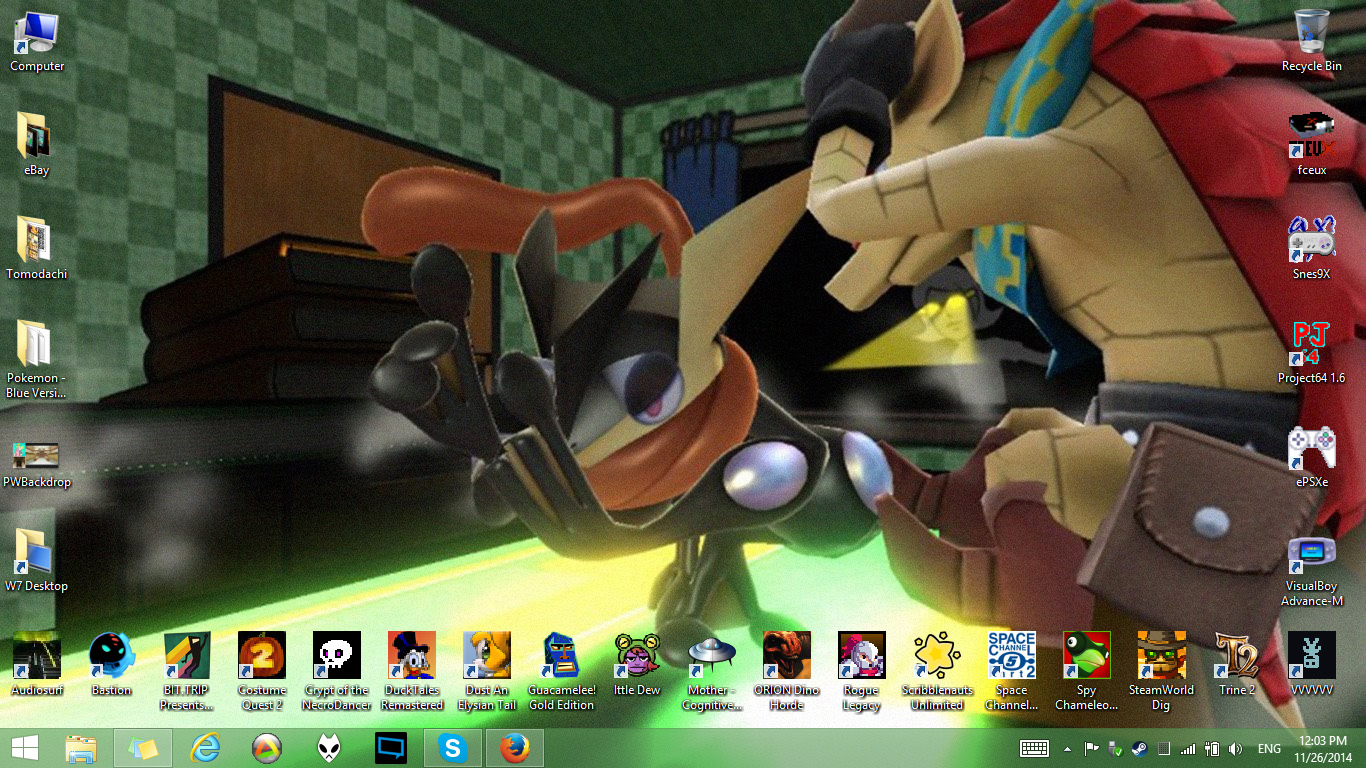Launch the Space Channel 5 shortcut
Image resolution: width=1366 pixels, height=768 pixels.
click(x=1012, y=671)
